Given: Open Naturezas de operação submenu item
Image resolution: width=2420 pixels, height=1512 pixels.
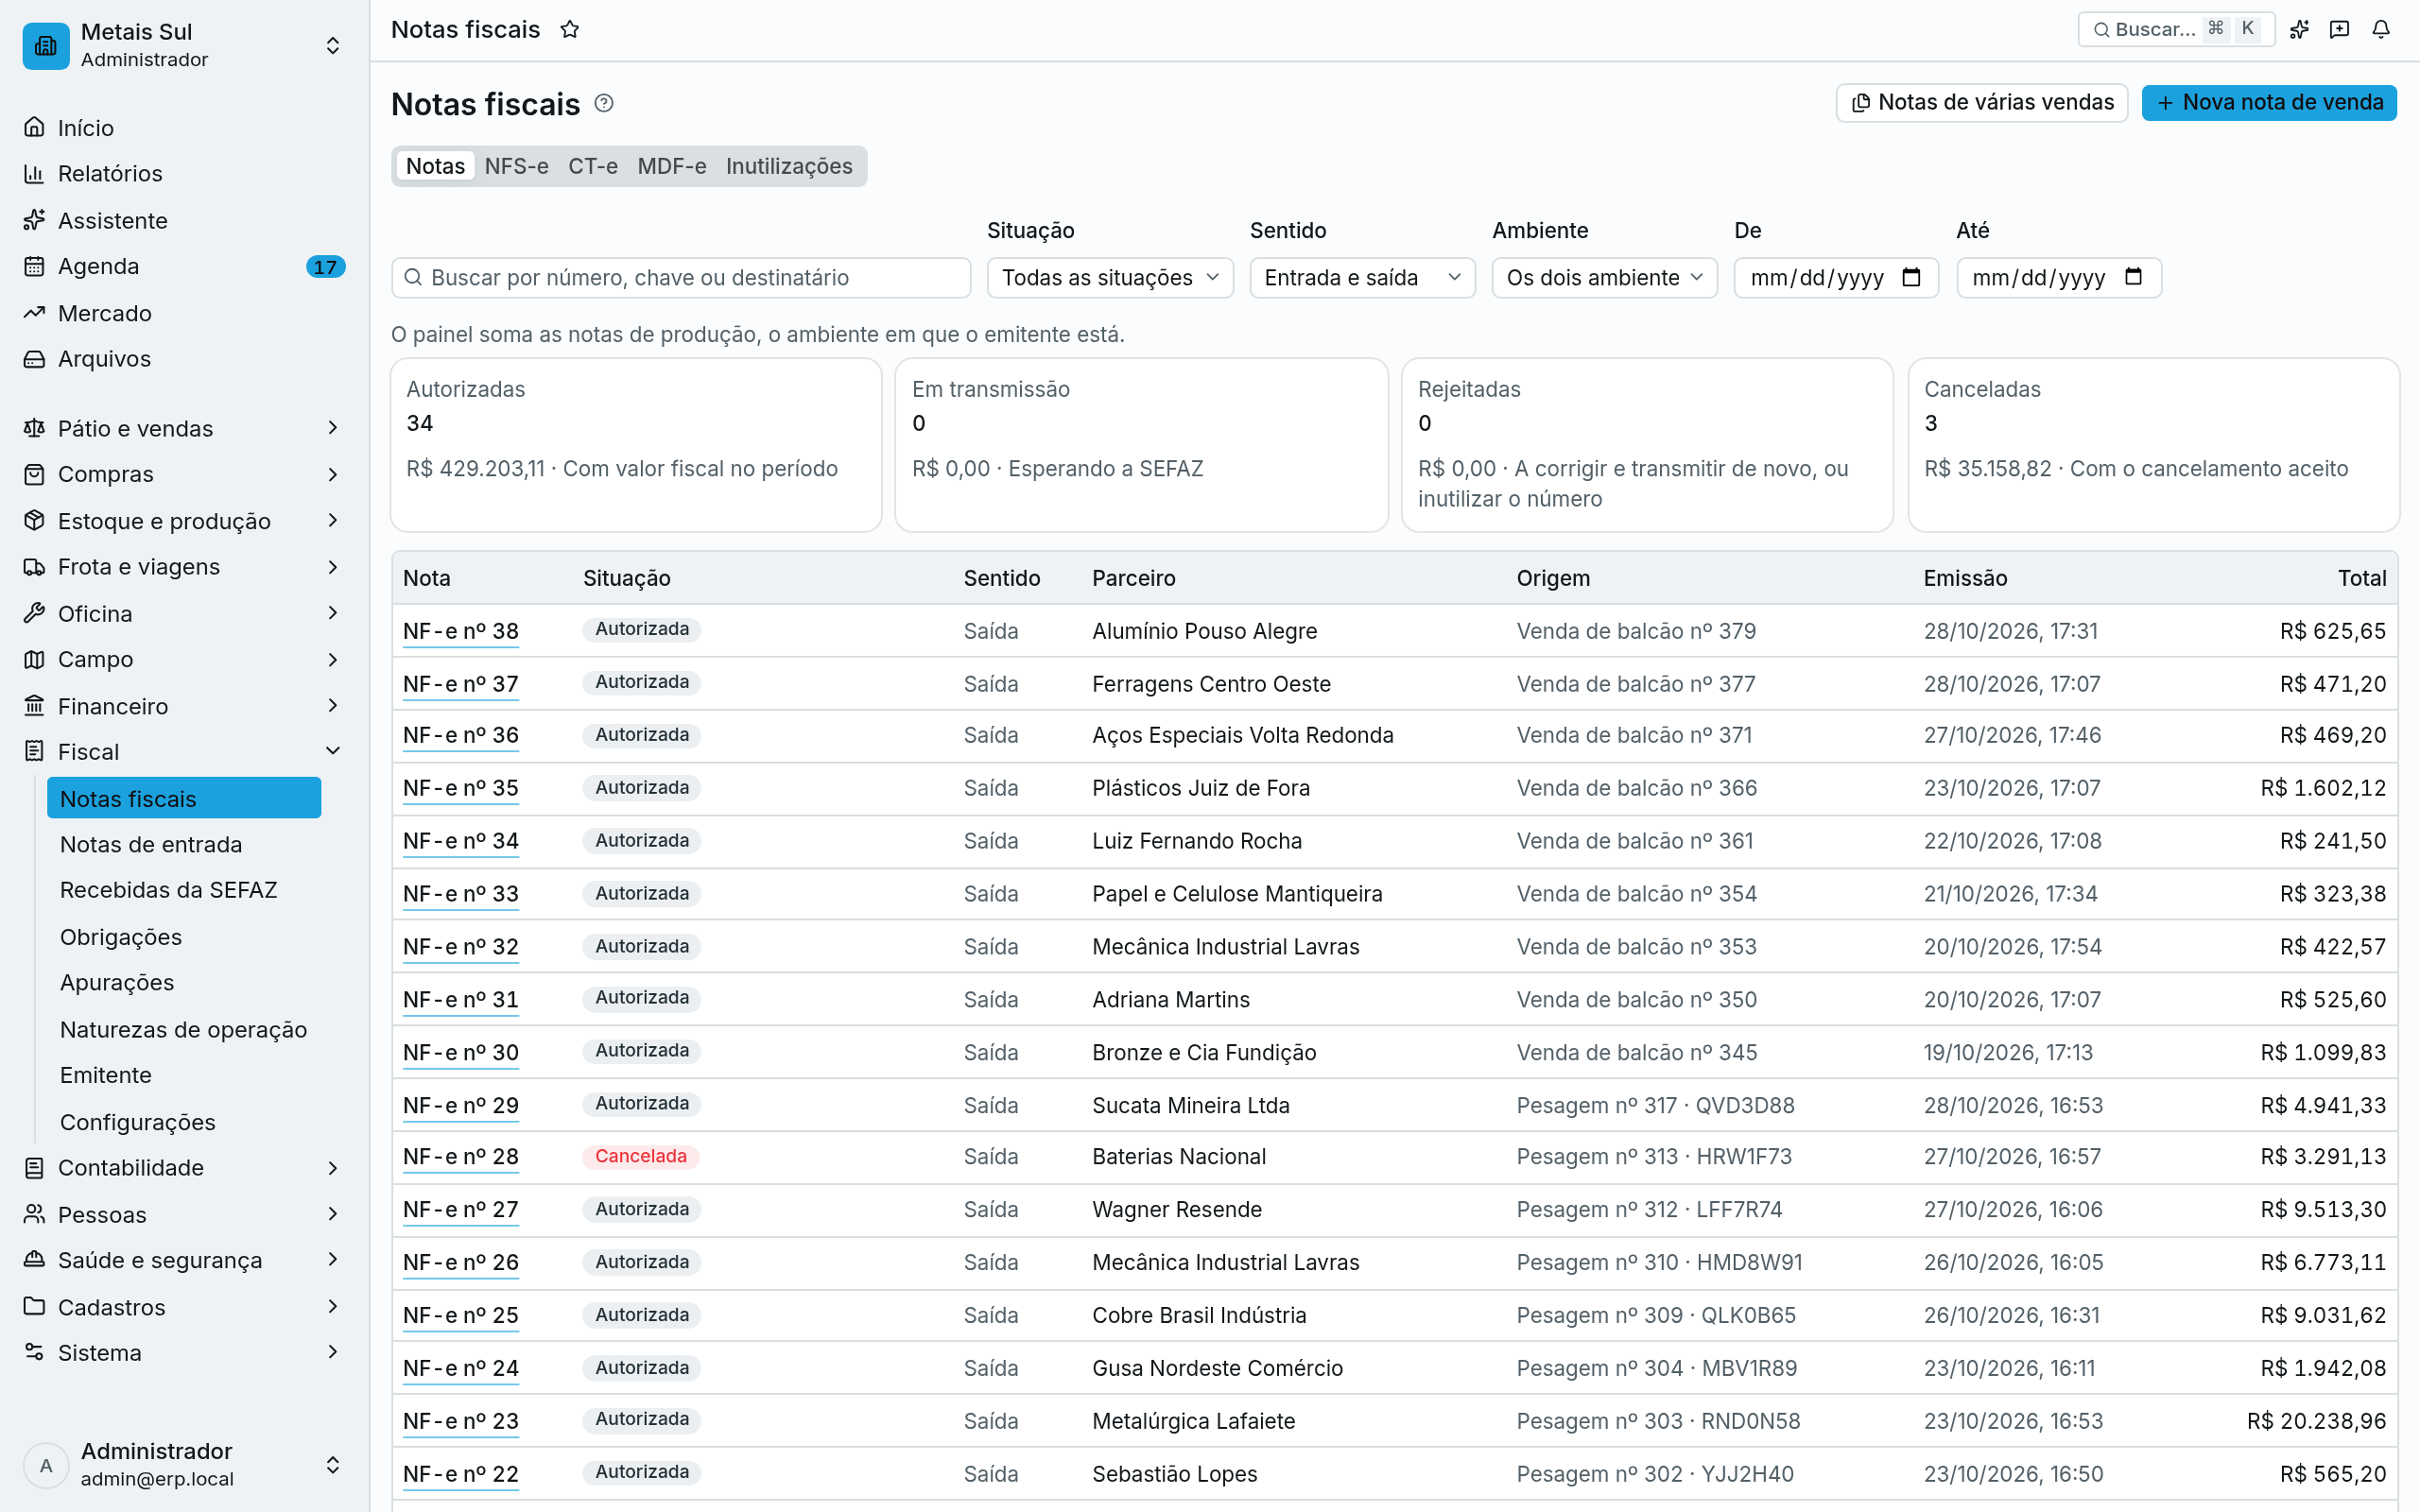Looking at the screenshot, I should (x=184, y=1029).
